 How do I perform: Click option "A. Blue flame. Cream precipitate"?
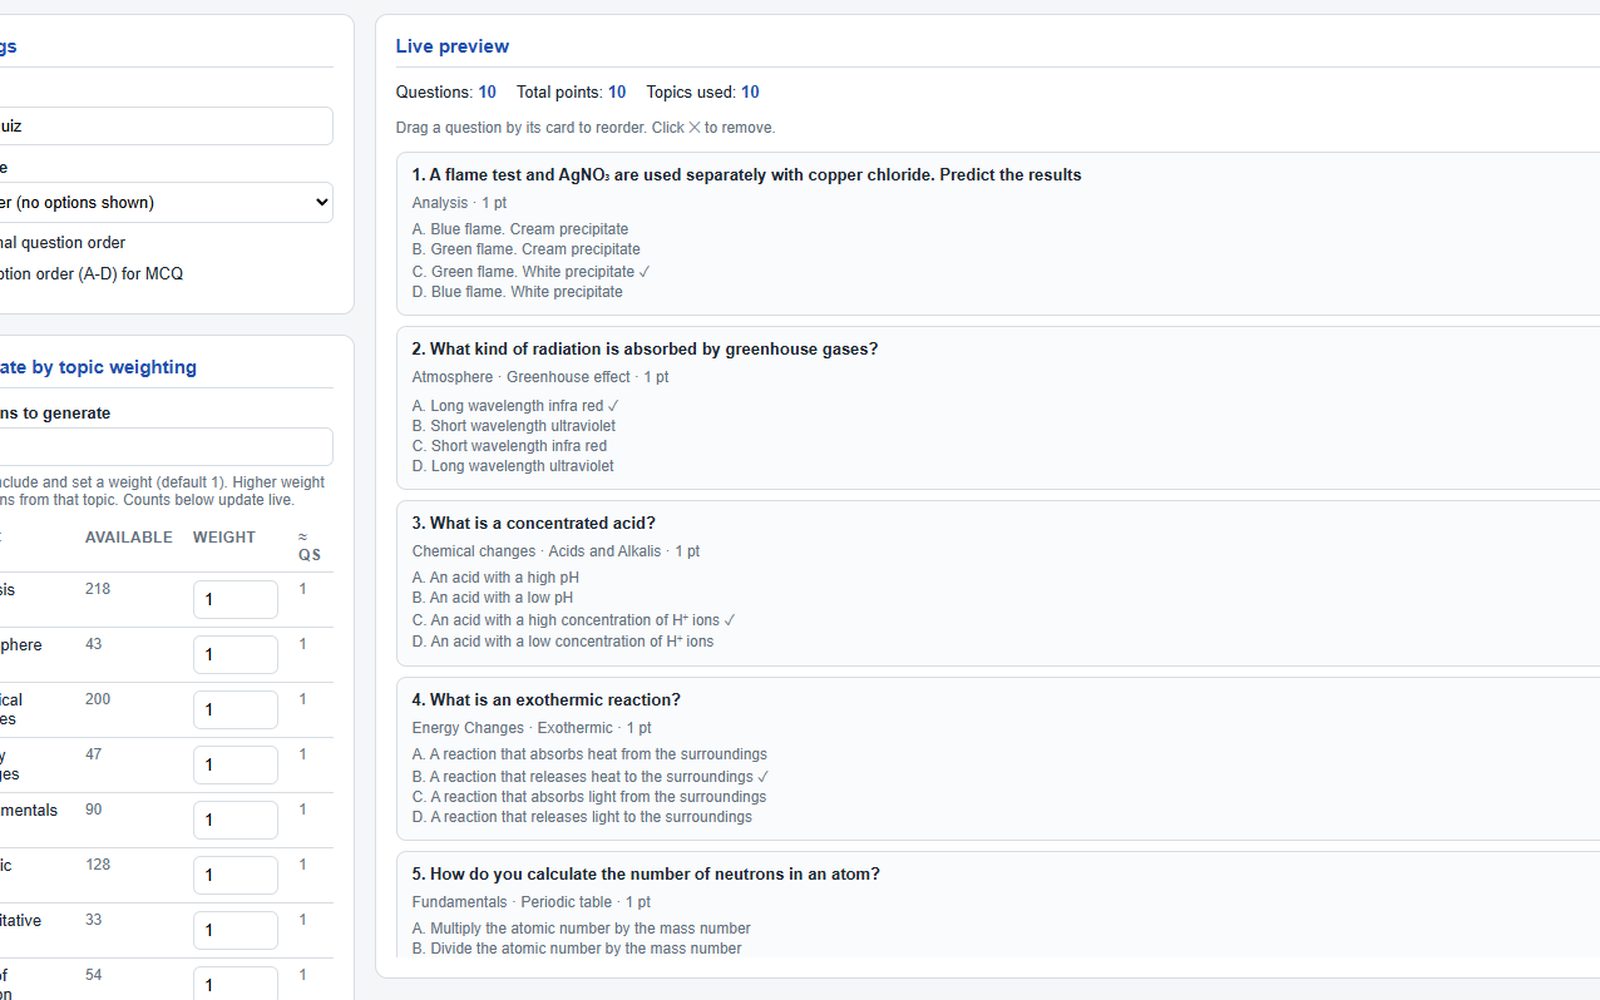click(x=520, y=229)
